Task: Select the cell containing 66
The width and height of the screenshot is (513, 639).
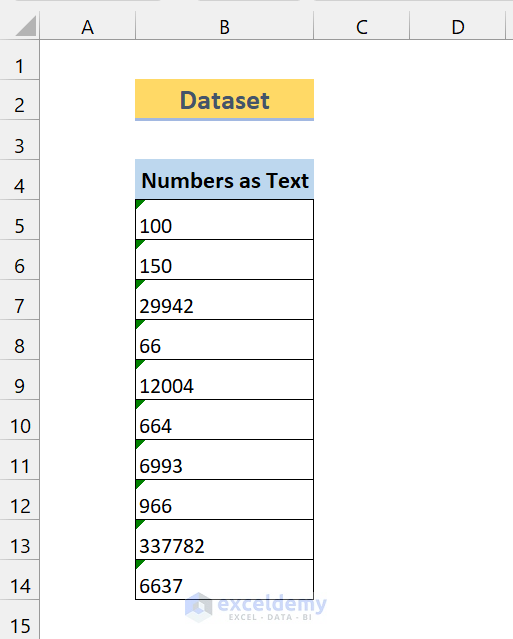Action: coord(225,339)
